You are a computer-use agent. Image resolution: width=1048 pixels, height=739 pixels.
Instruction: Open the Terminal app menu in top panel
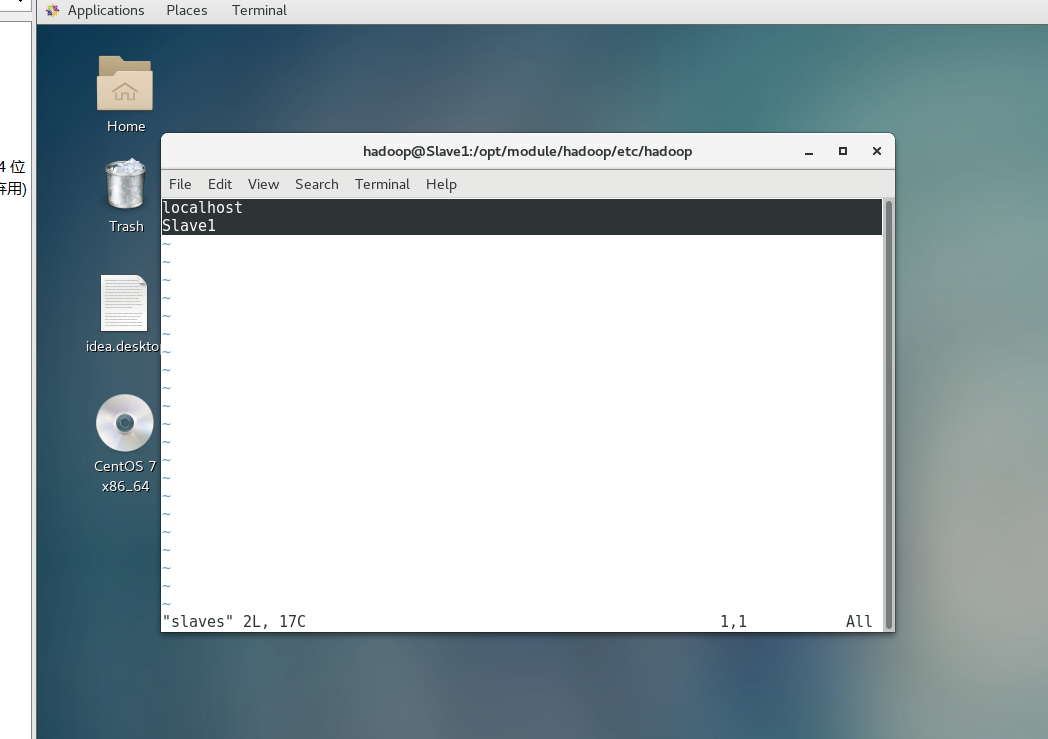click(259, 11)
